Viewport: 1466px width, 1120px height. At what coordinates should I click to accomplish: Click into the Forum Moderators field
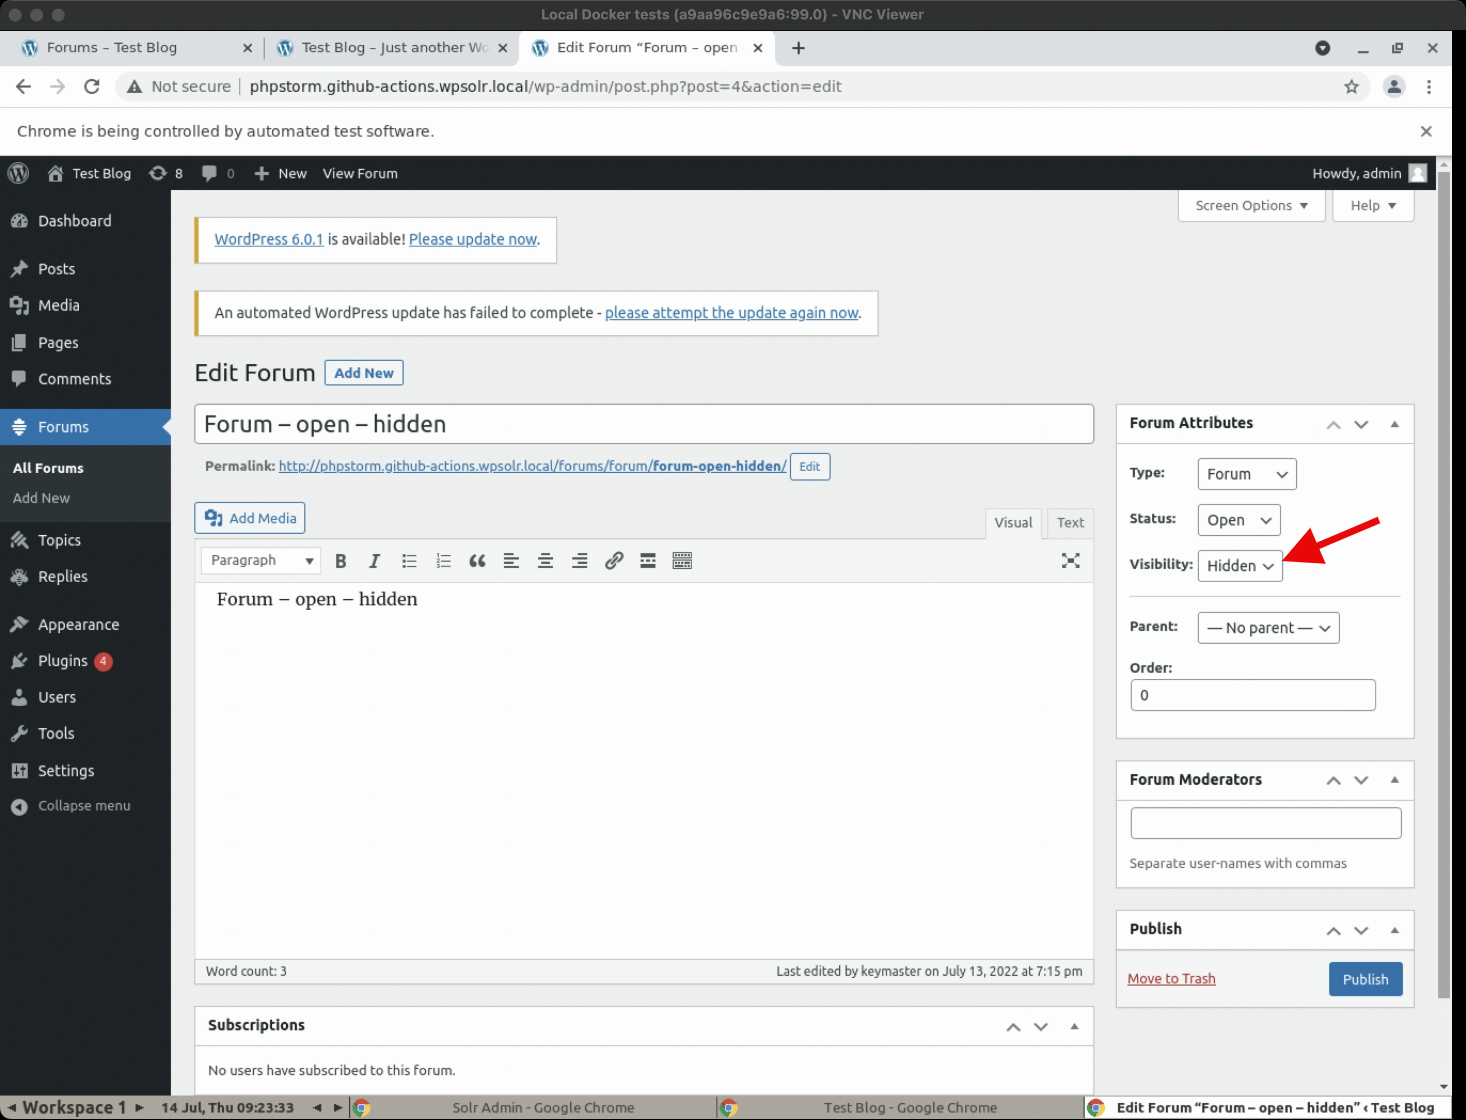(1266, 823)
